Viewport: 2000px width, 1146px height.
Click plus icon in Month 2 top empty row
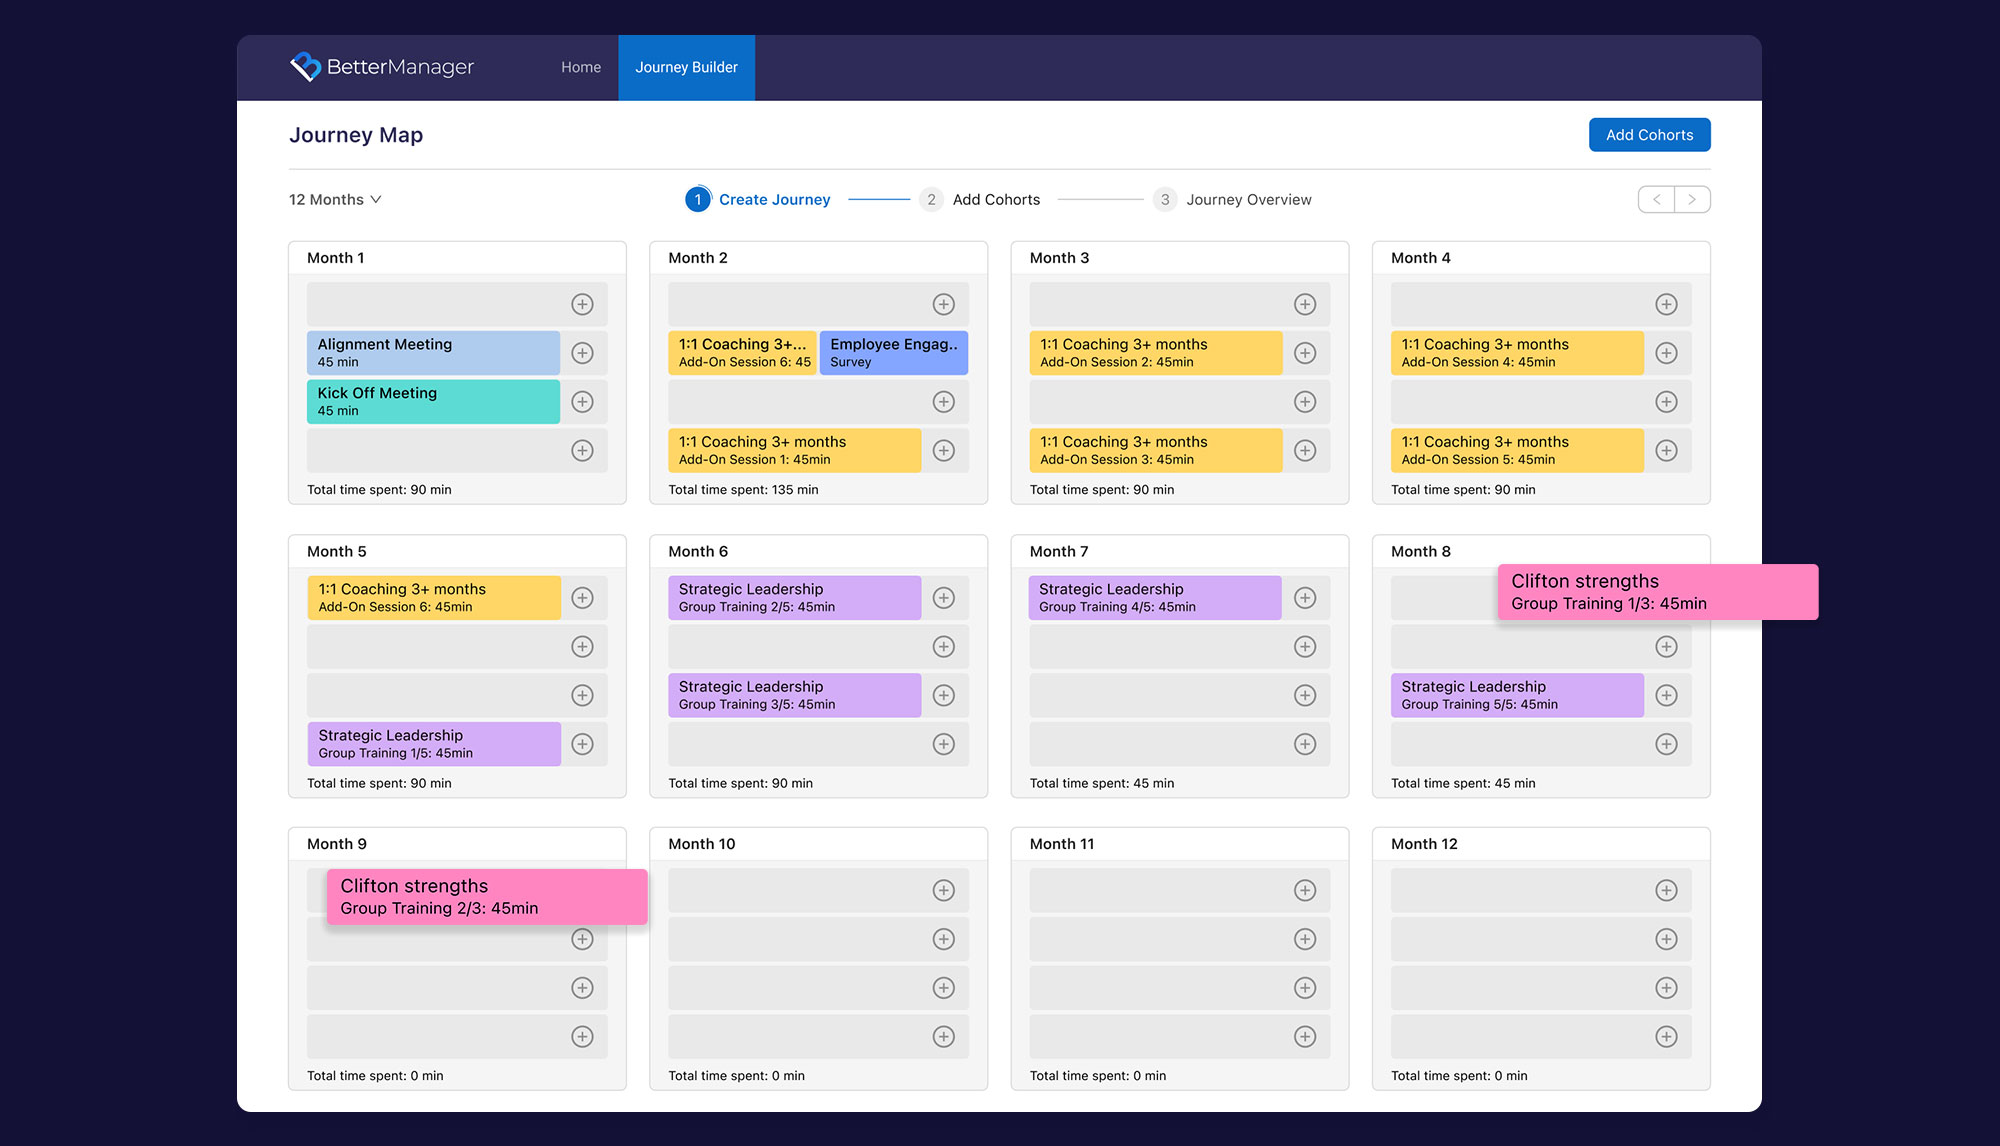click(943, 304)
